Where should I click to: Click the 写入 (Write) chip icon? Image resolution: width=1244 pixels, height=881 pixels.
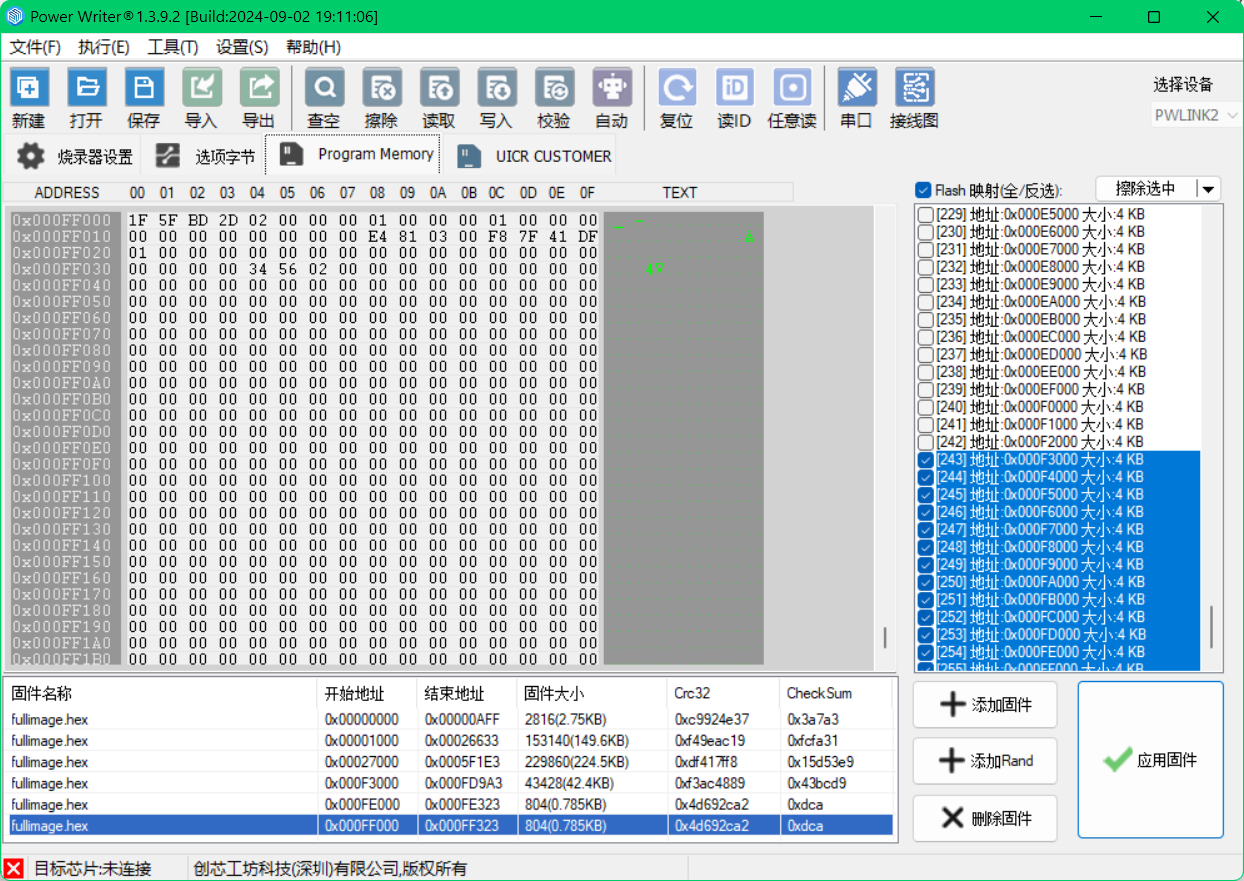[496, 89]
